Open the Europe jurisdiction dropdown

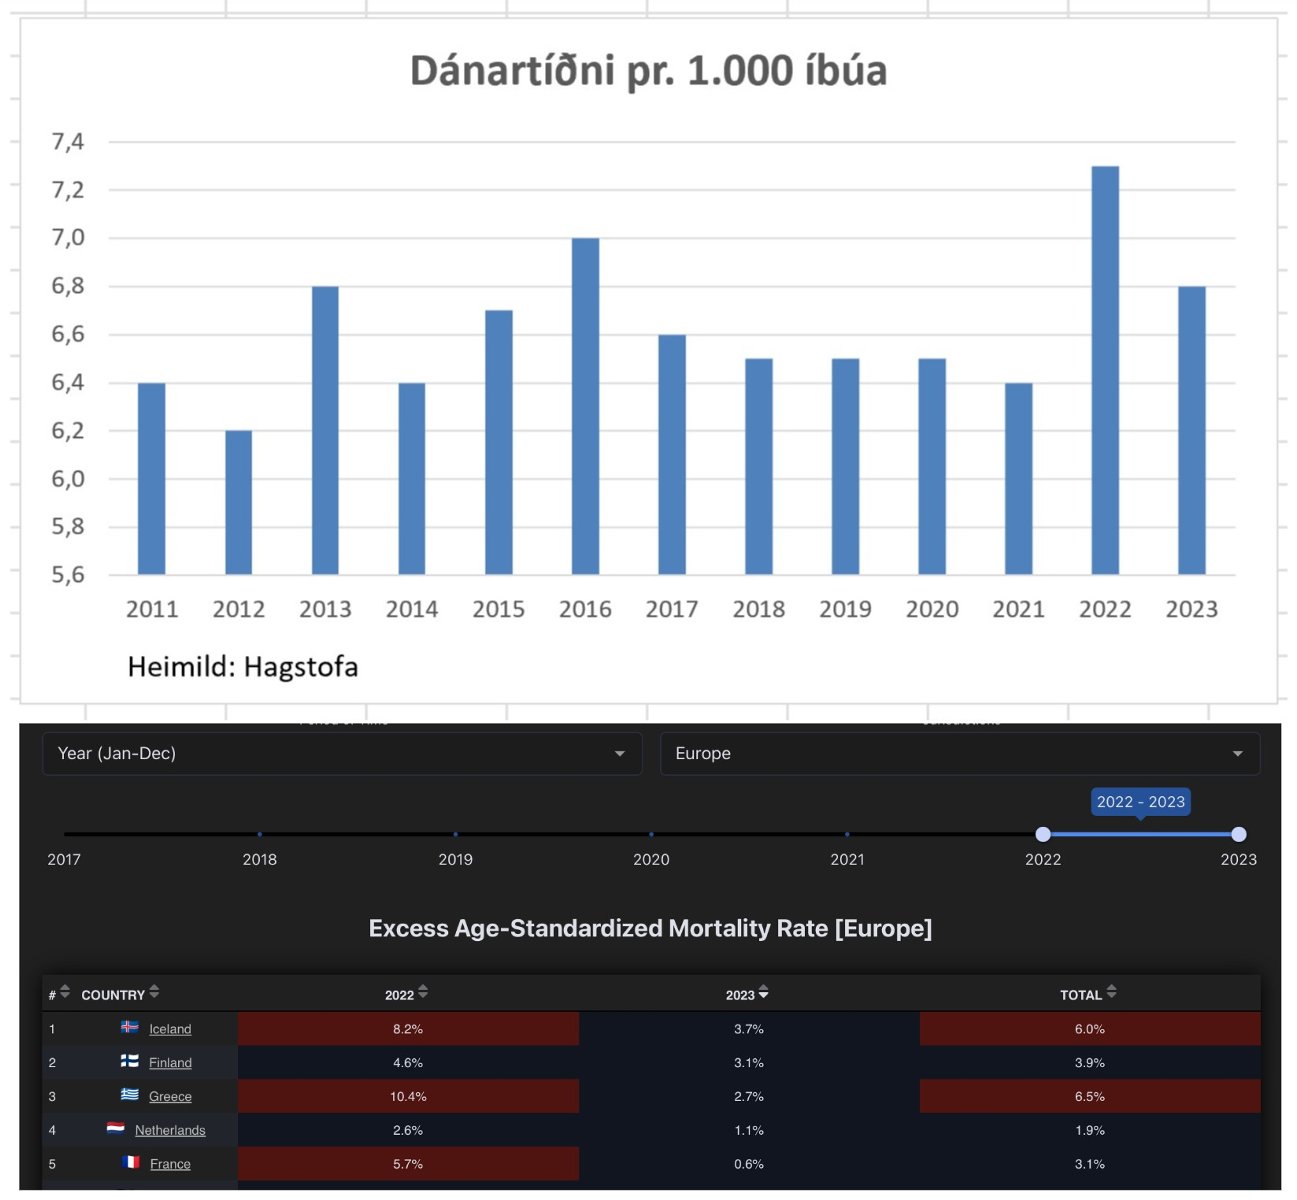point(960,754)
